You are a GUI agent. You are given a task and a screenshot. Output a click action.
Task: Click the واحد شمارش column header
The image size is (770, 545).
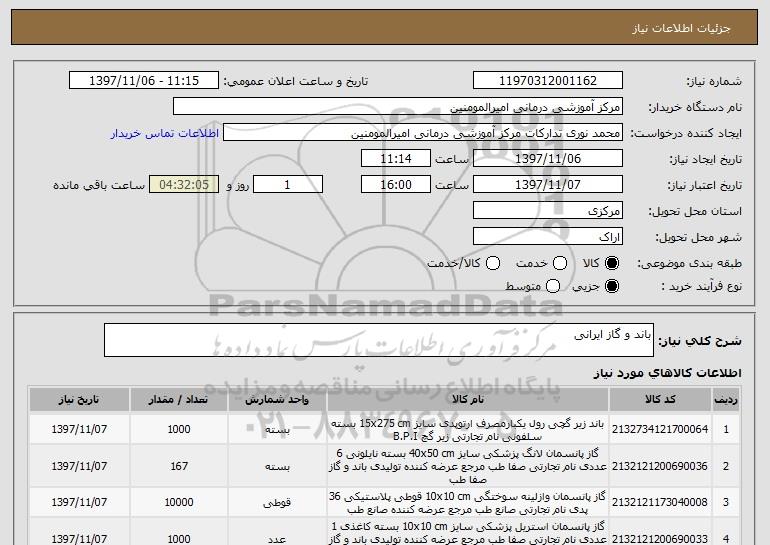tap(277, 400)
